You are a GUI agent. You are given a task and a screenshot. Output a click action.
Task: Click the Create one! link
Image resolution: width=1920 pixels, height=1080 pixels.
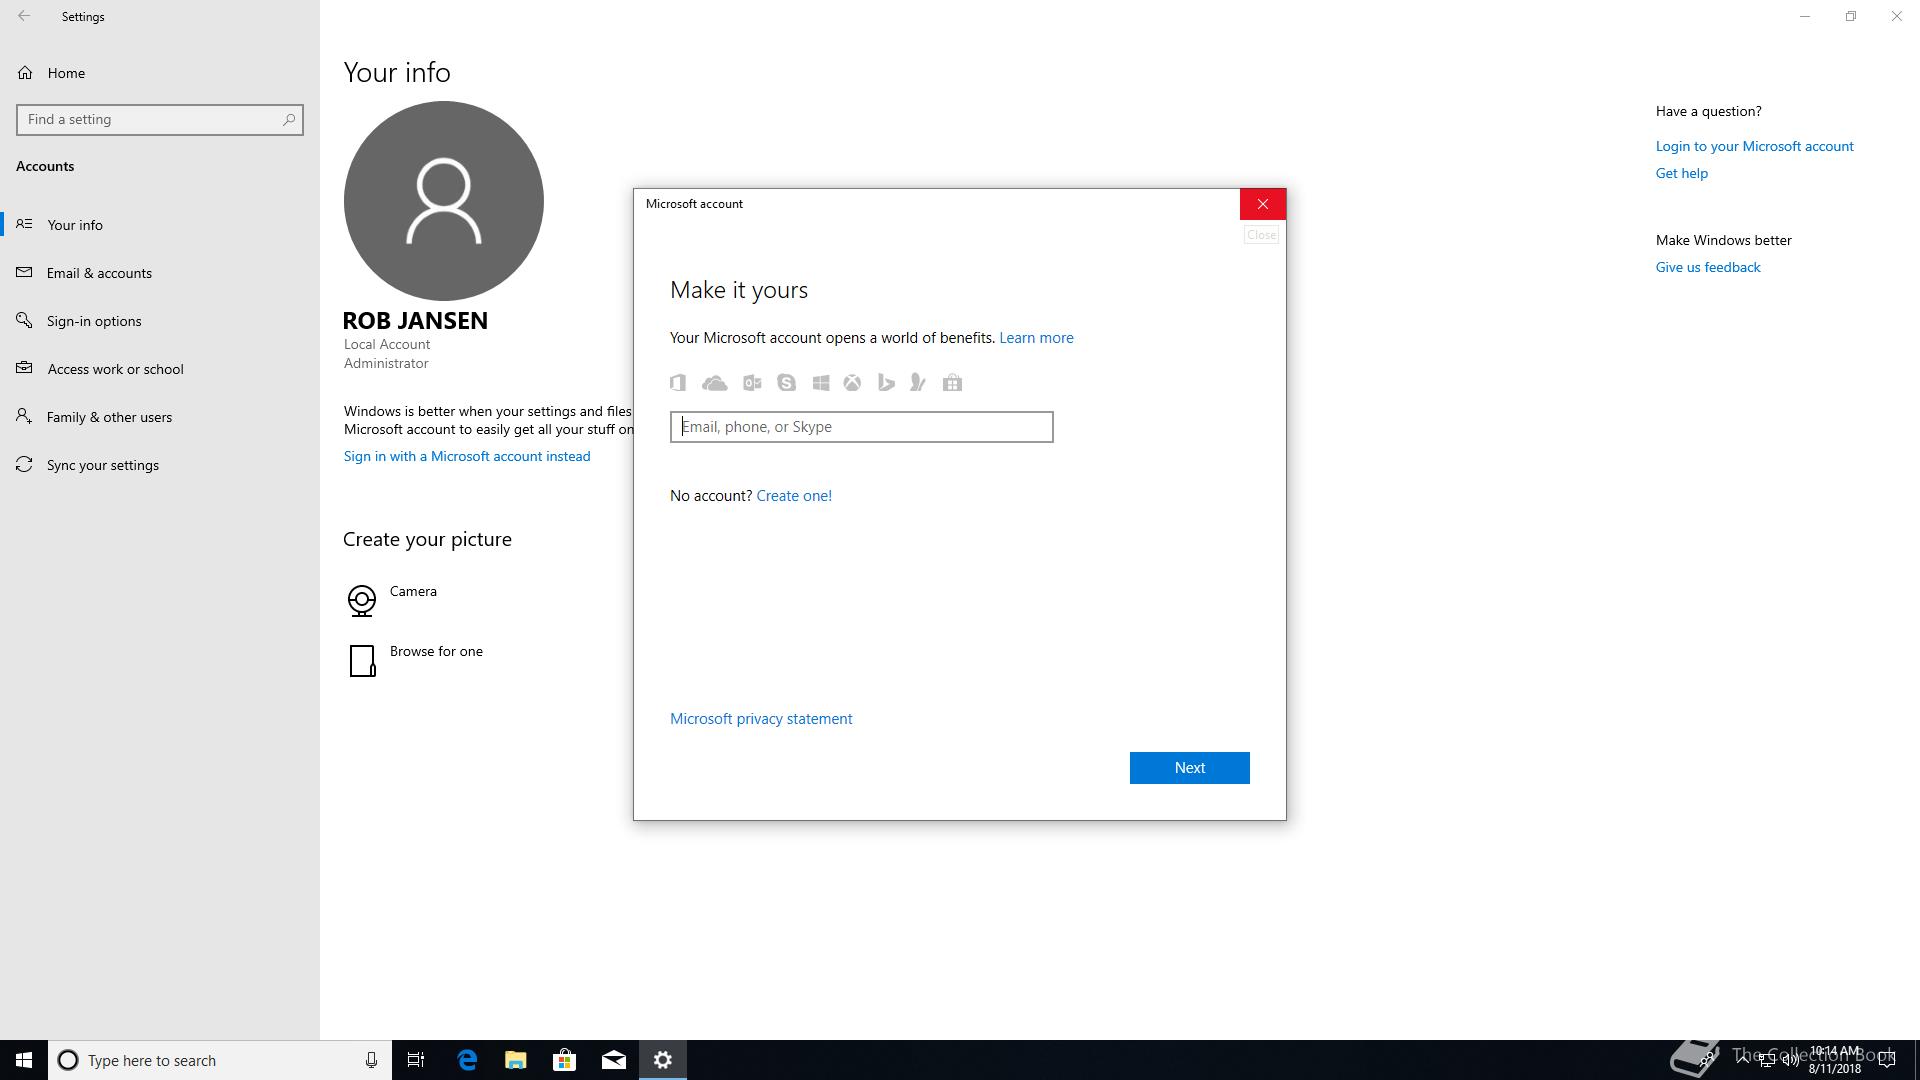pyautogui.click(x=794, y=496)
